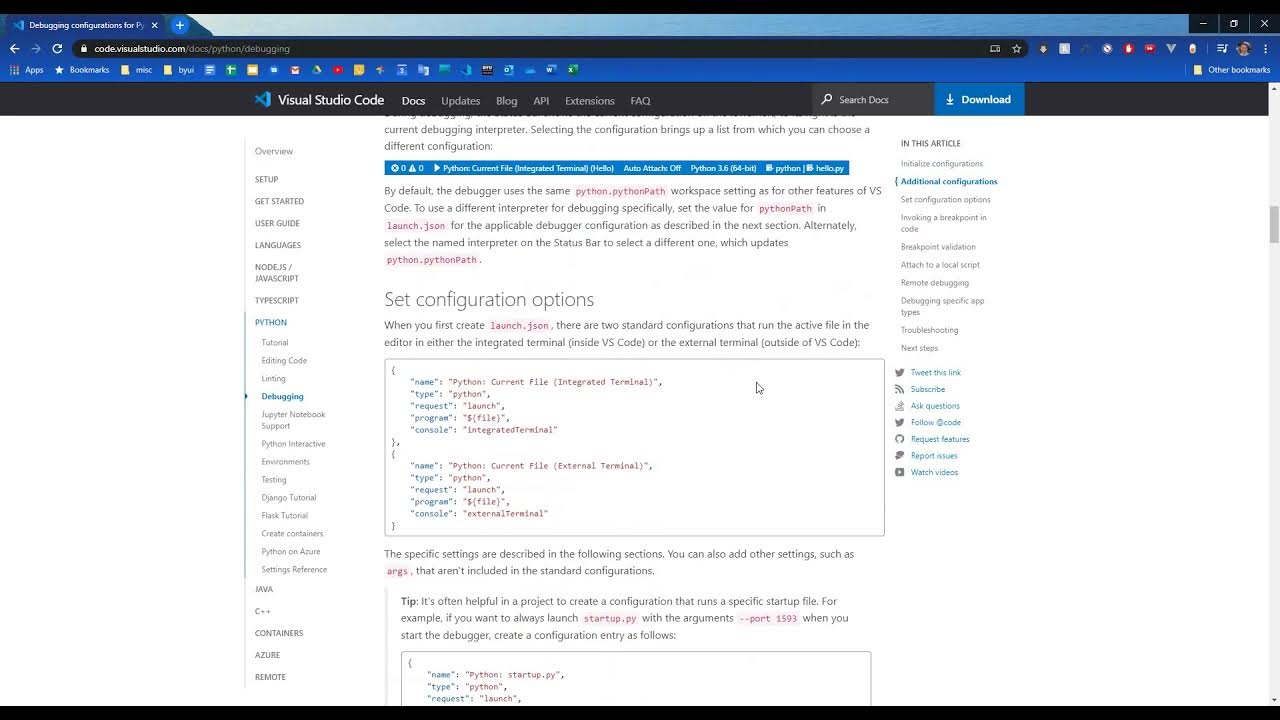Open the Google Docs bookmark icon
Image resolution: width=1280 pixels, height=720 pixels.
coord(209,70)
